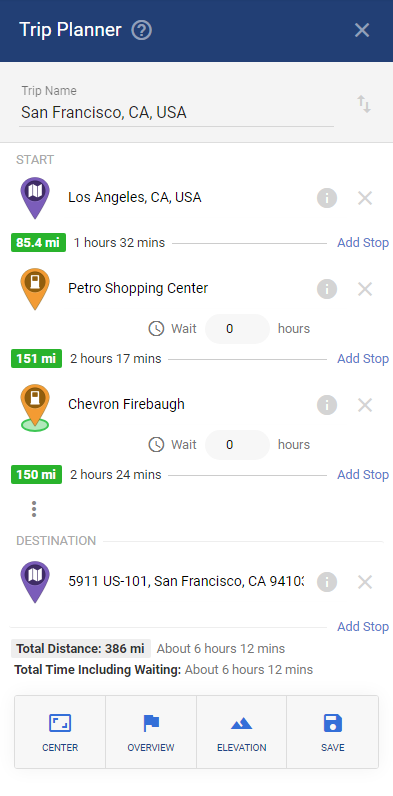Expand the three-dot hidden stops menu
The width and height of the screenshot is (393, 796).
(x=34, y=509)
